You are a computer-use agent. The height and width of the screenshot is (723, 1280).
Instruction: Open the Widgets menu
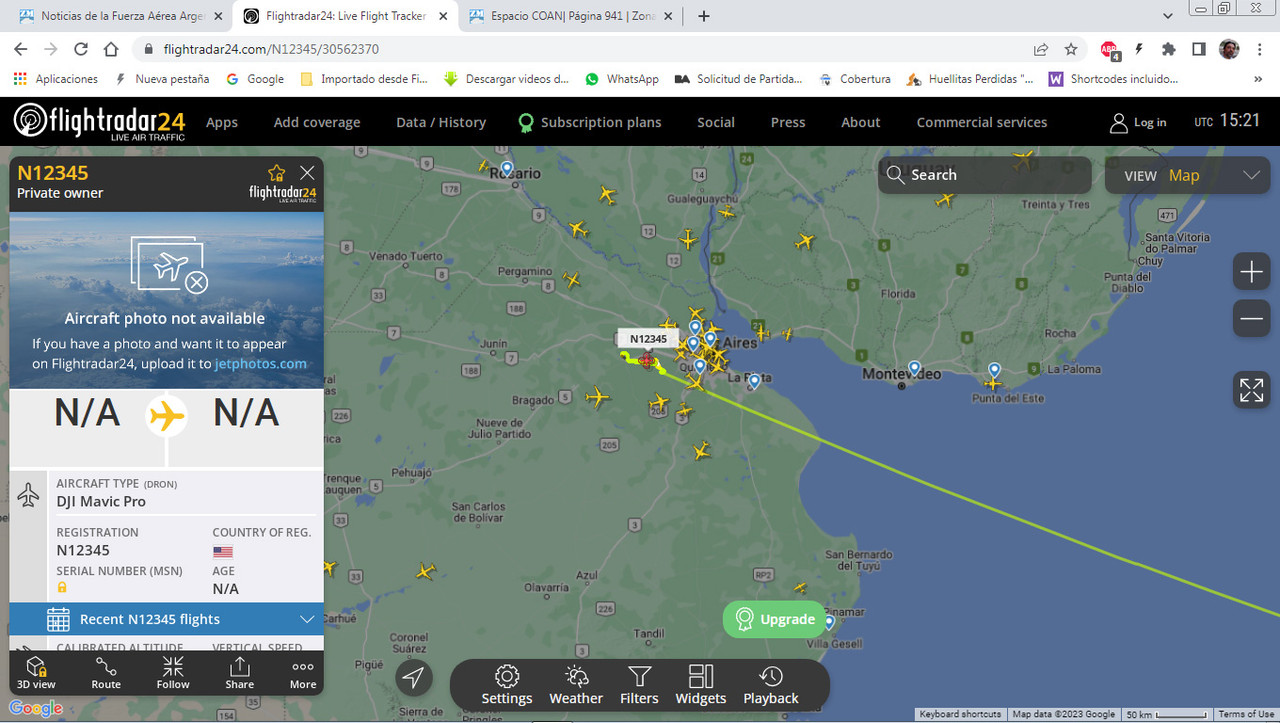point(700,685)
